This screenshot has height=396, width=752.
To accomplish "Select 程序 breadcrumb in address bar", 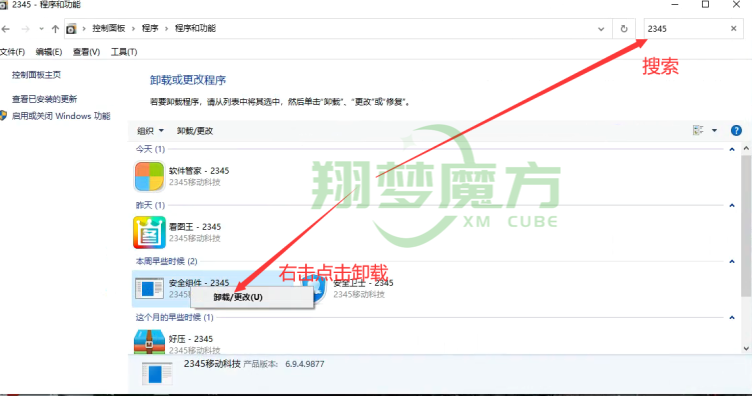I will (x=150, y=28).
